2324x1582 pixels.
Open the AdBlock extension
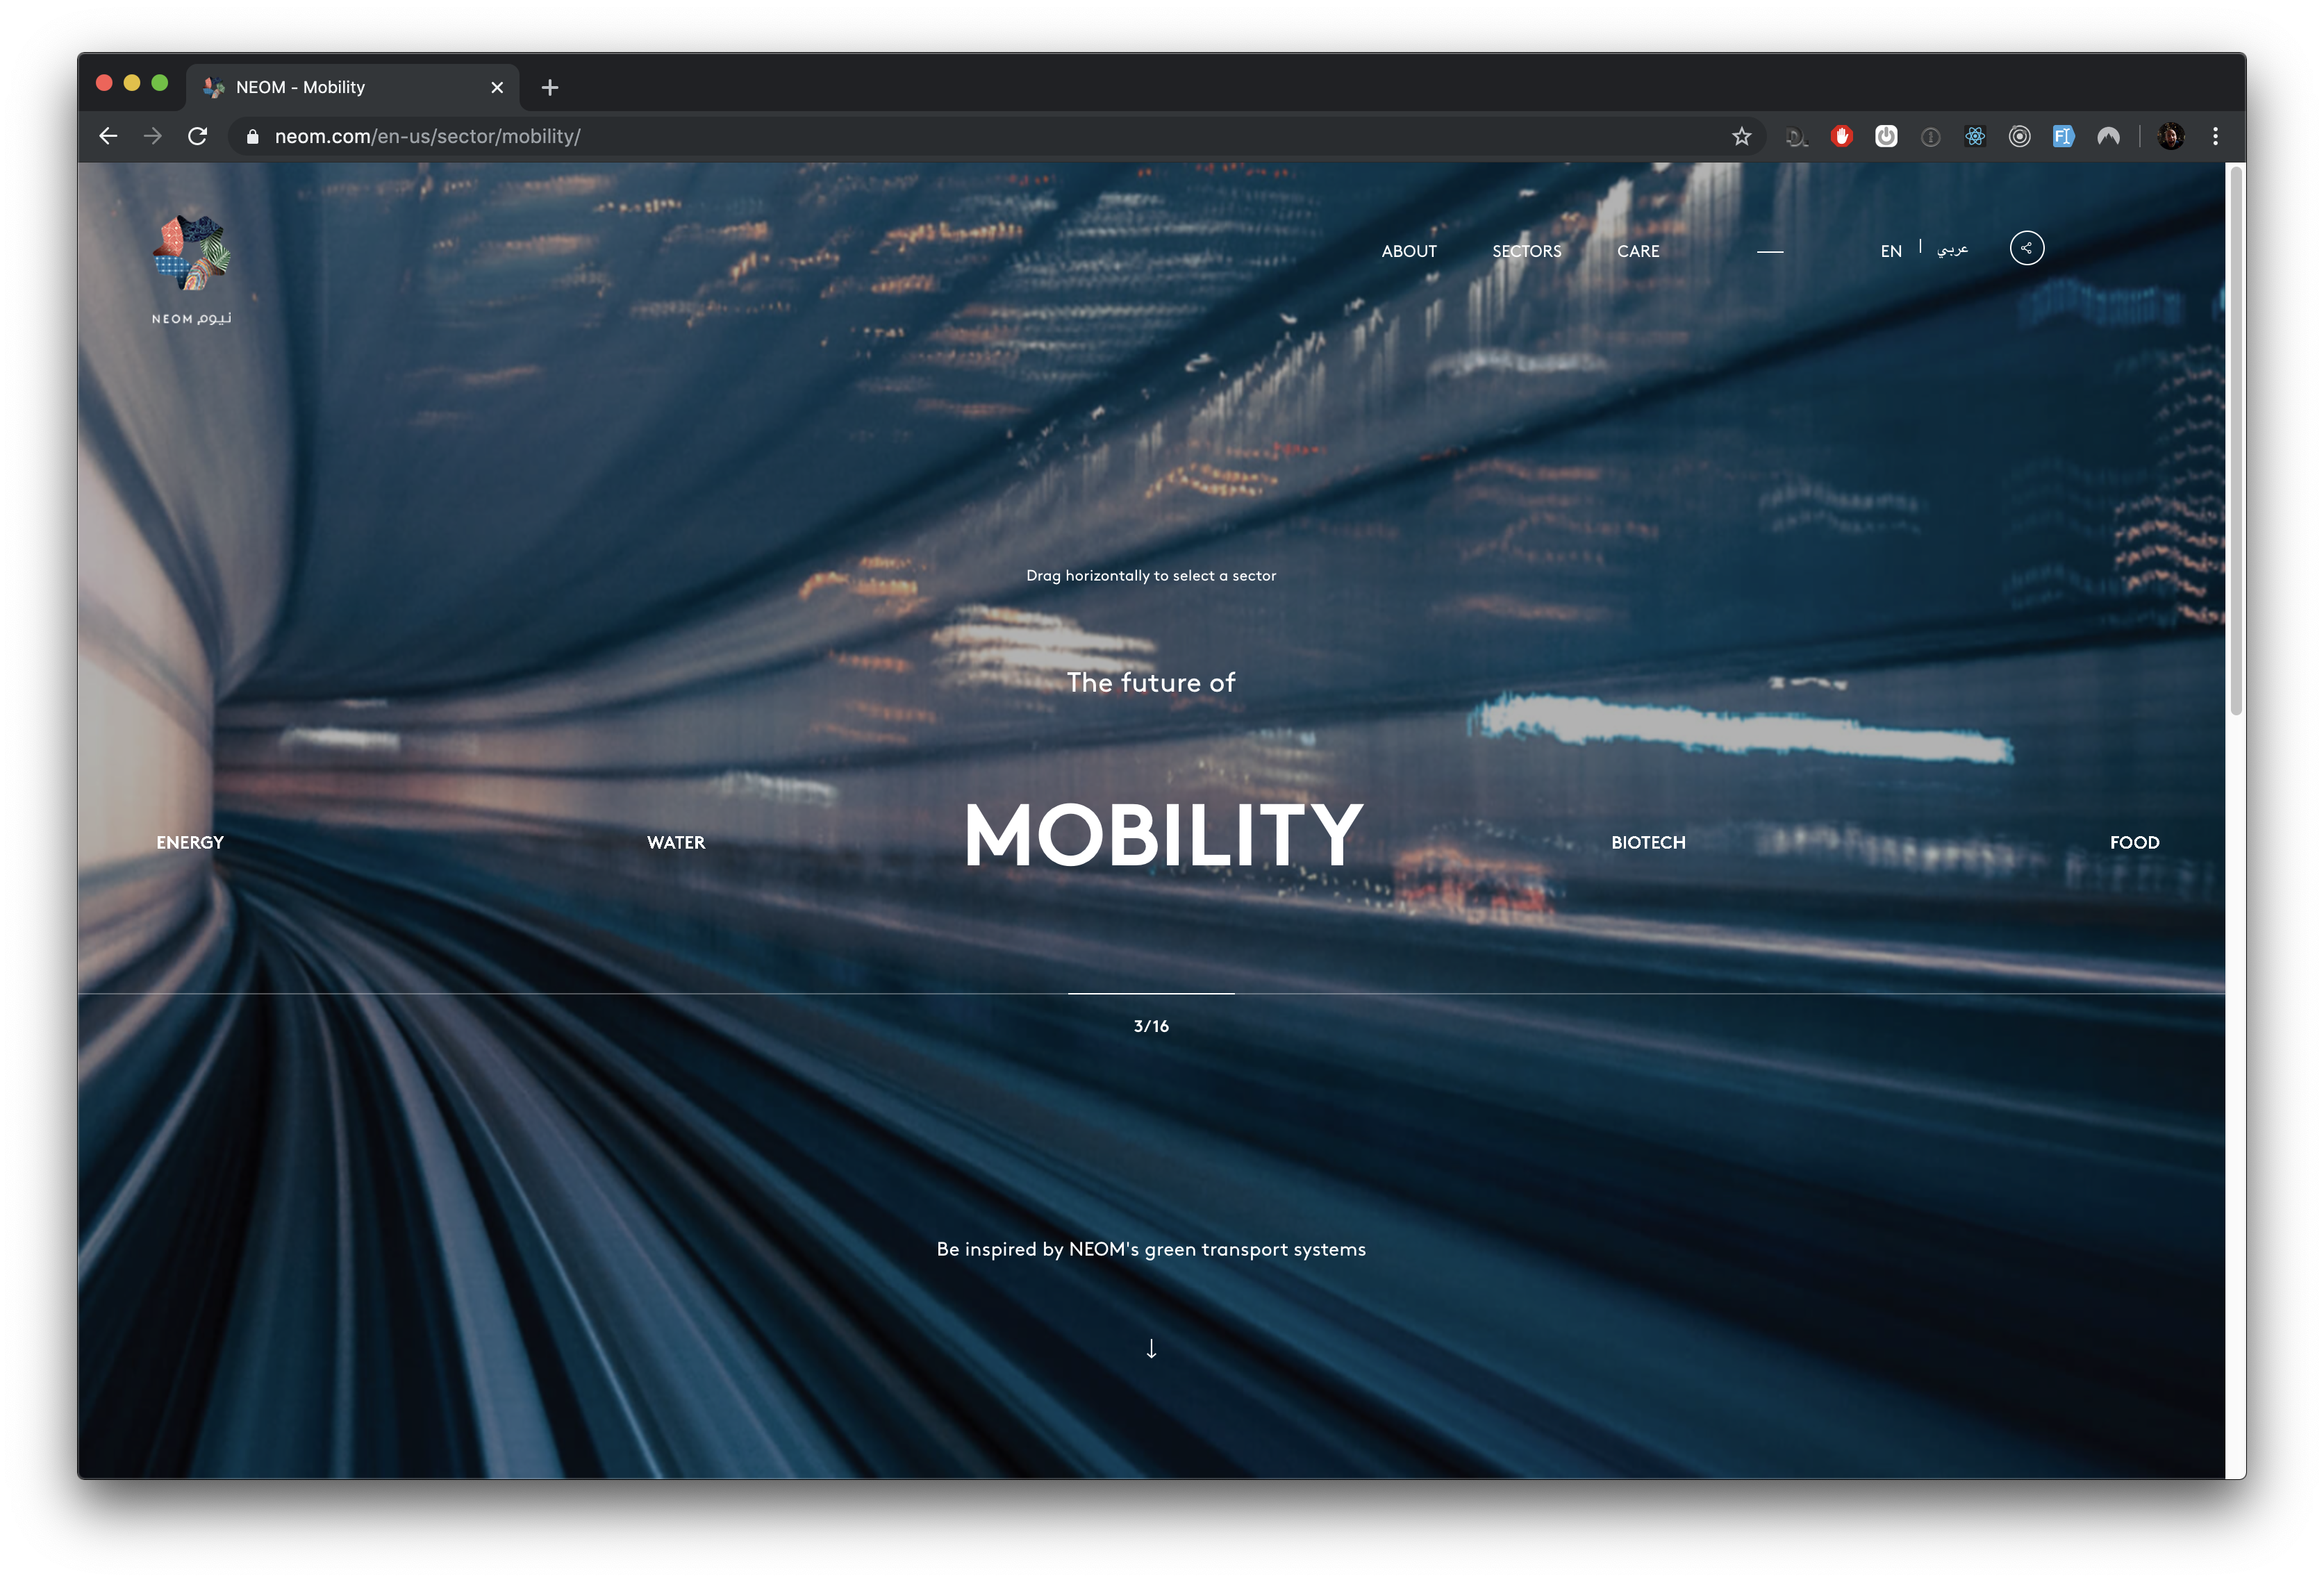(1842, 136)
